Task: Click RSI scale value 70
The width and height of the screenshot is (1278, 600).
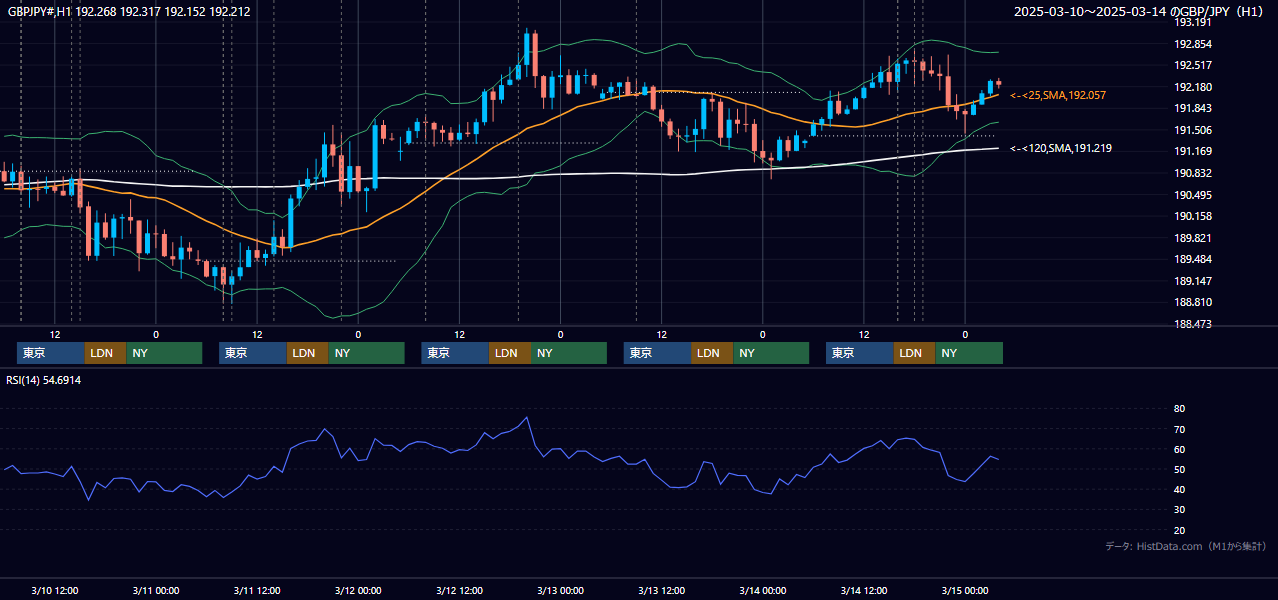Action: [1179, 429]
